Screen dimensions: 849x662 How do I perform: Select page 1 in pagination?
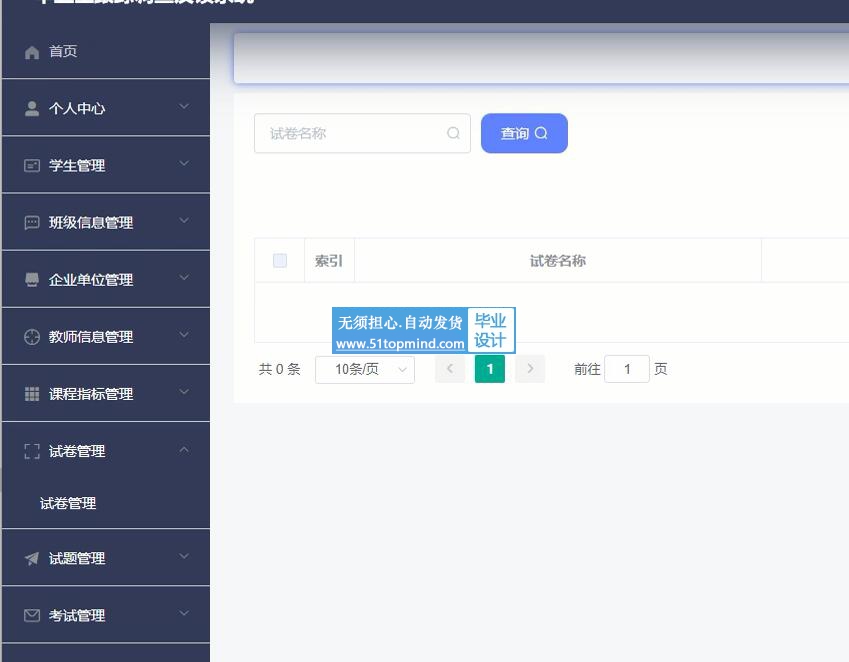(490, 369)
